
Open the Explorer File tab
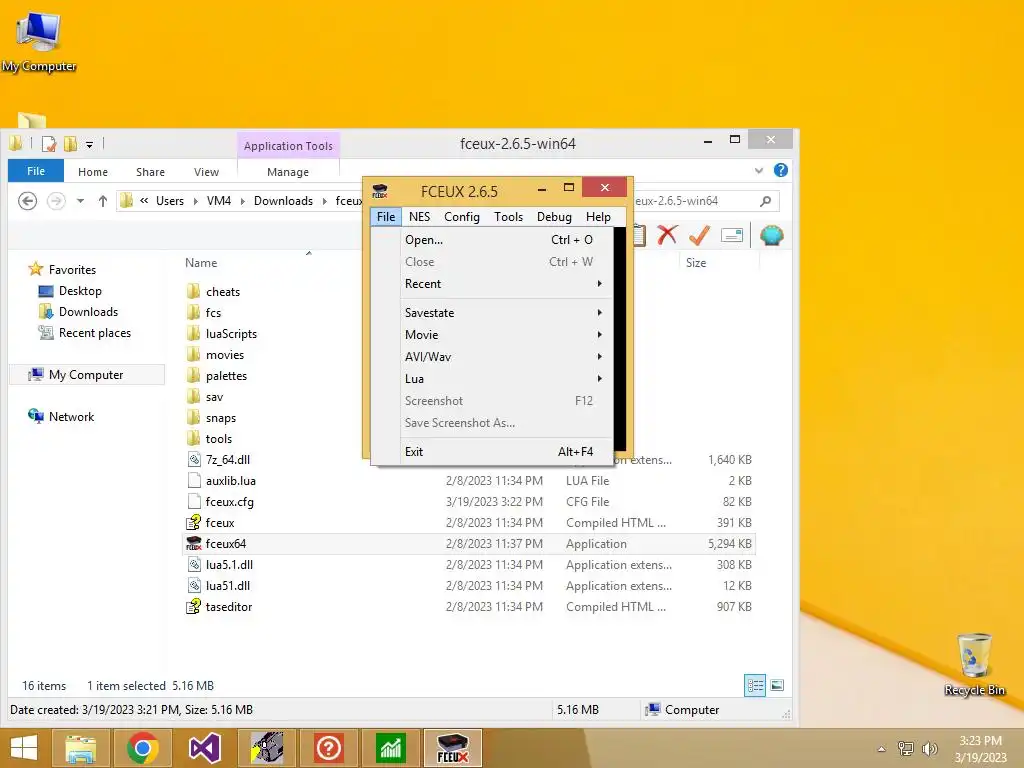36,171
